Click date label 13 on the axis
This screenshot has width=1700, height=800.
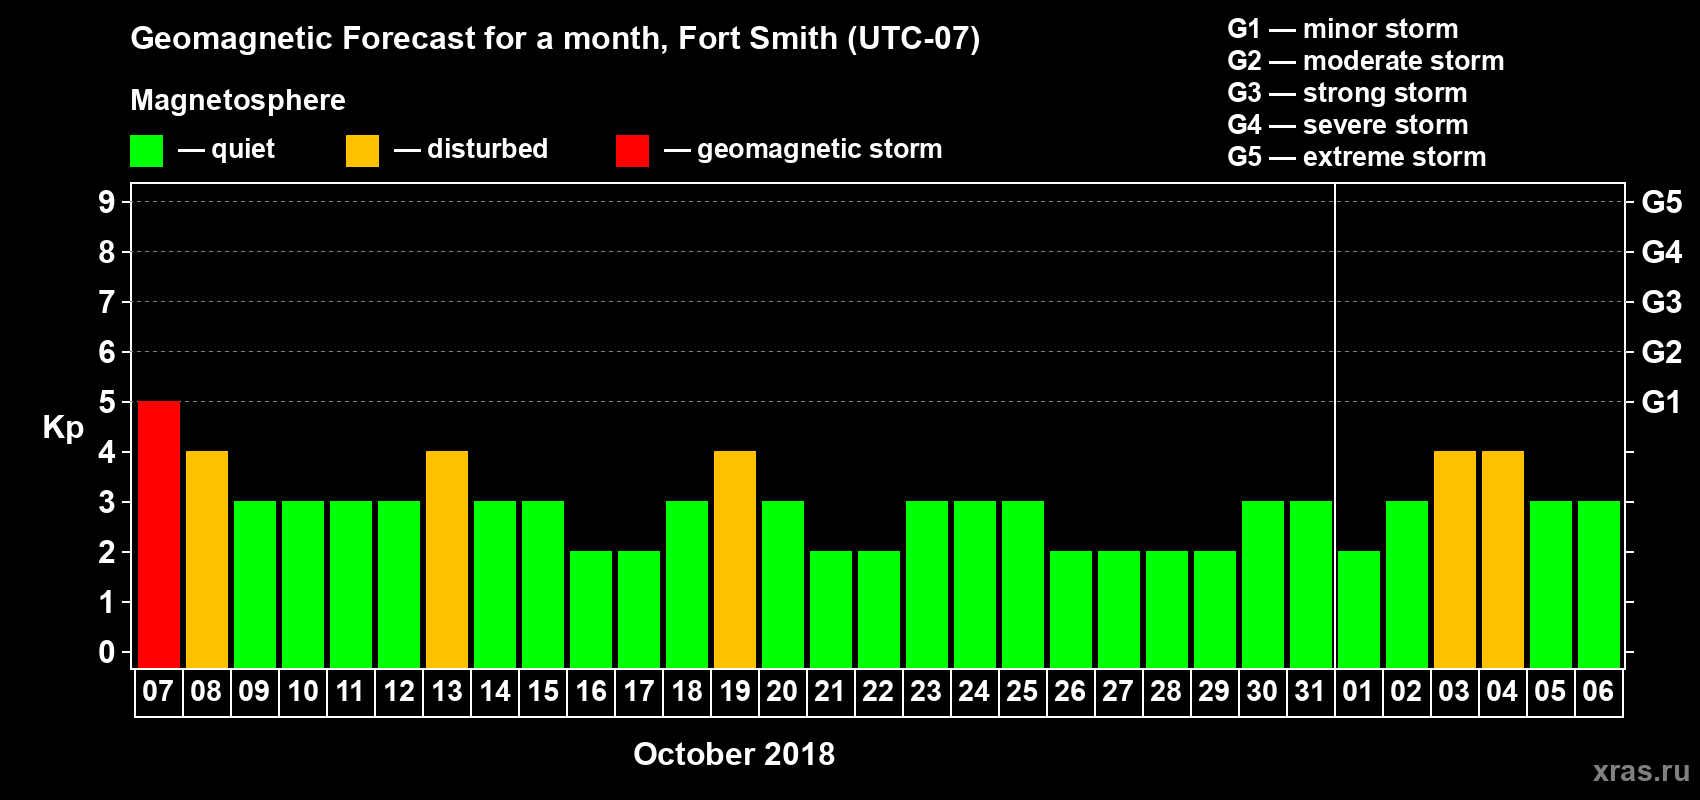[446, 691]
